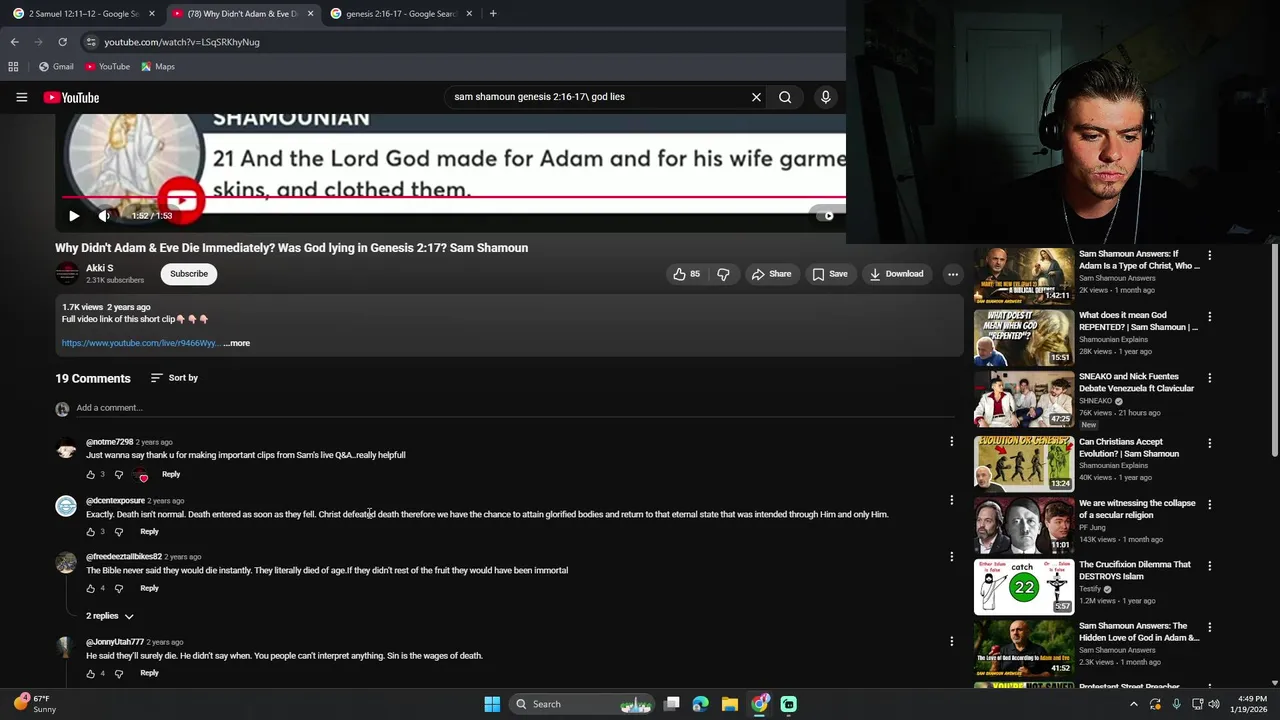Open a new browser tab
Viewport: 1280px width, 720px height.
[x=492, y=14]
